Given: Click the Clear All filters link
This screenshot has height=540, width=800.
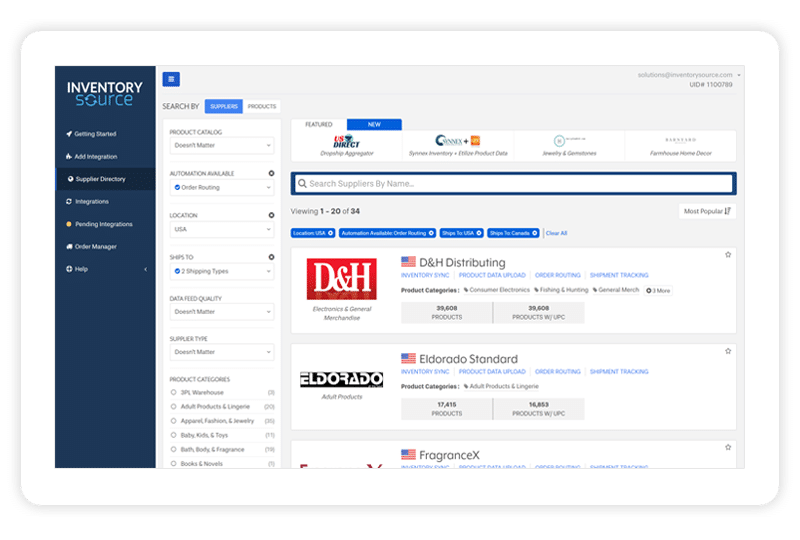Looking at the screenshot, I should 556,233.
